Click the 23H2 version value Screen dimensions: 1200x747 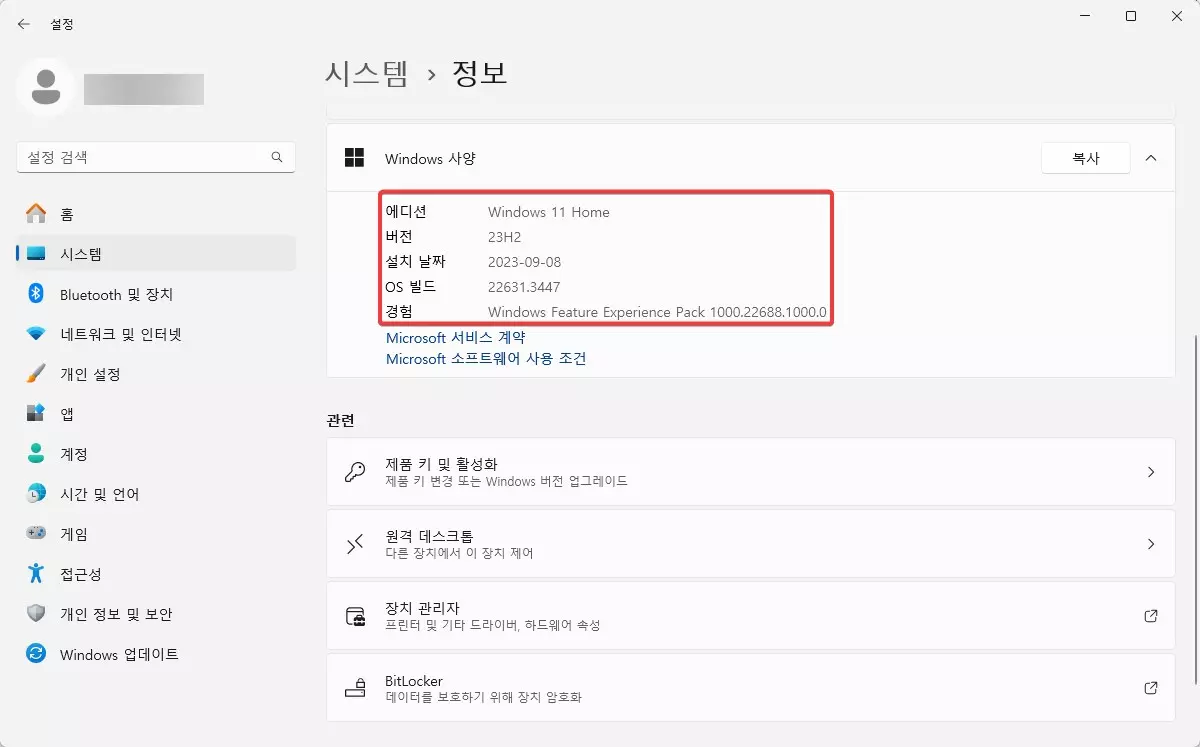click(505, 237)
